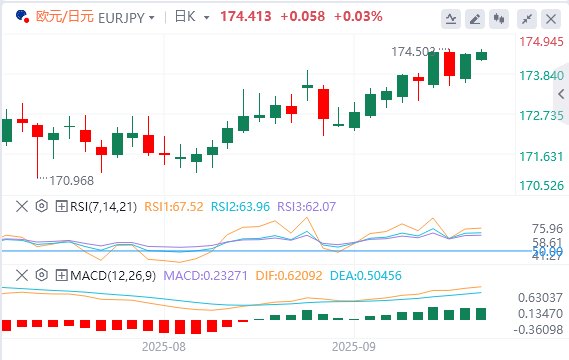Screen dimensions: 569x360
Task: Select the RSI(7,14,21) indicator label
Action: (103, 206)
